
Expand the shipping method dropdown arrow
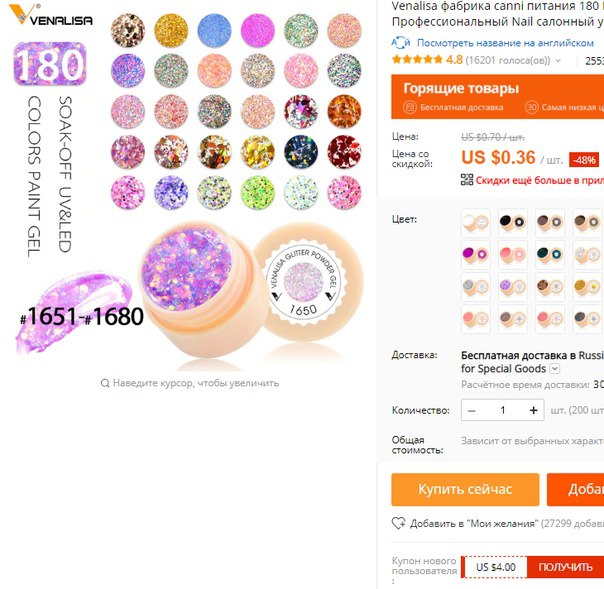[x=554, y=369]
